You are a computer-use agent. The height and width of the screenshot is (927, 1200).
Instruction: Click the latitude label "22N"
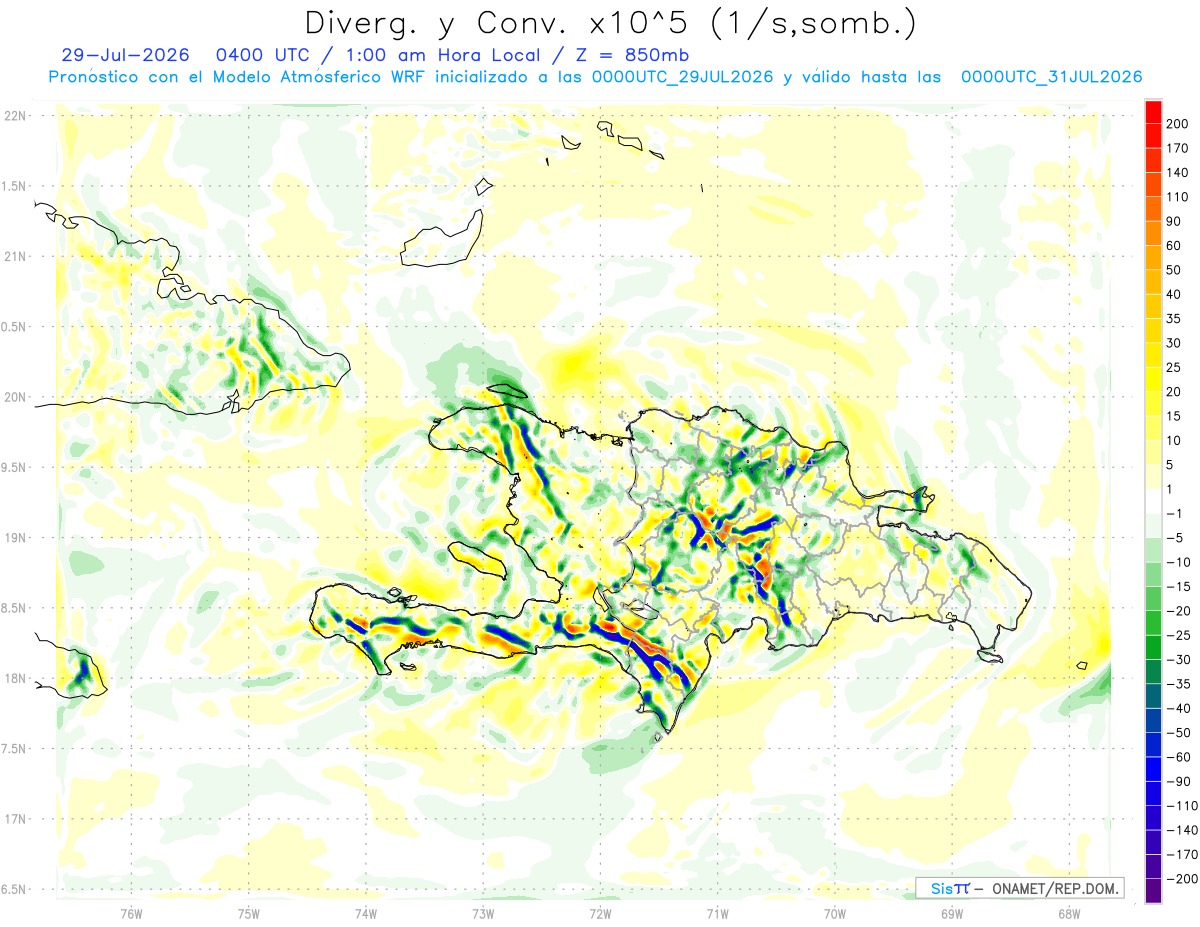click(x=15, y=115)
